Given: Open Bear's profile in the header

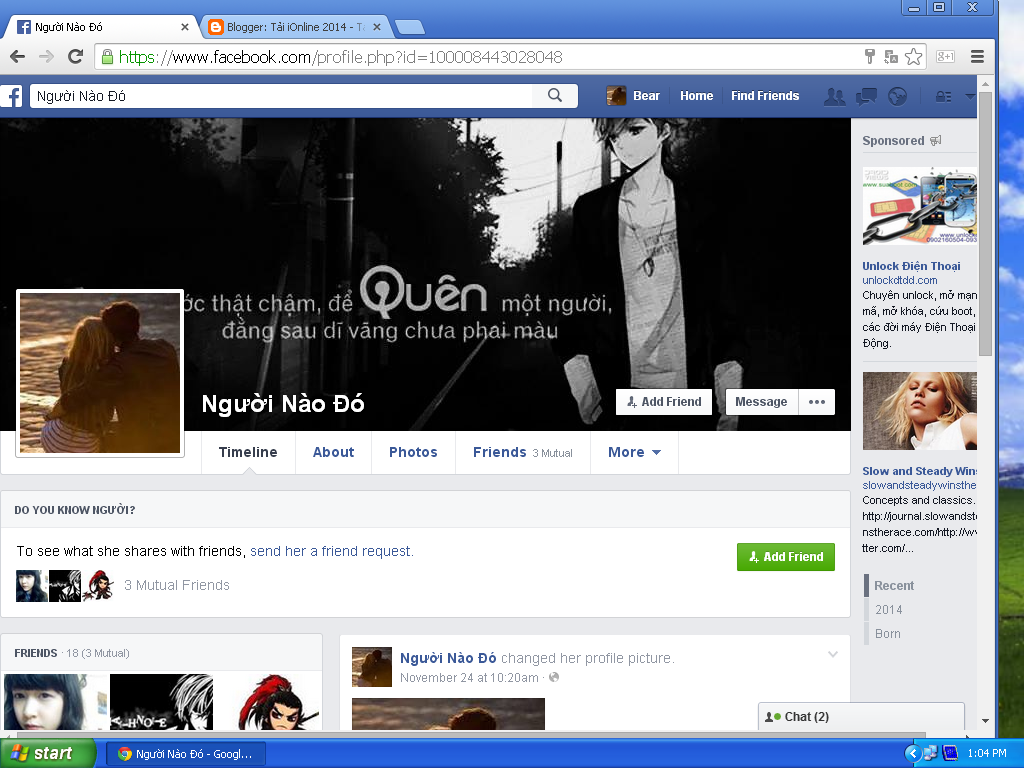Looking at the screenshot, I should pos(633,96).
